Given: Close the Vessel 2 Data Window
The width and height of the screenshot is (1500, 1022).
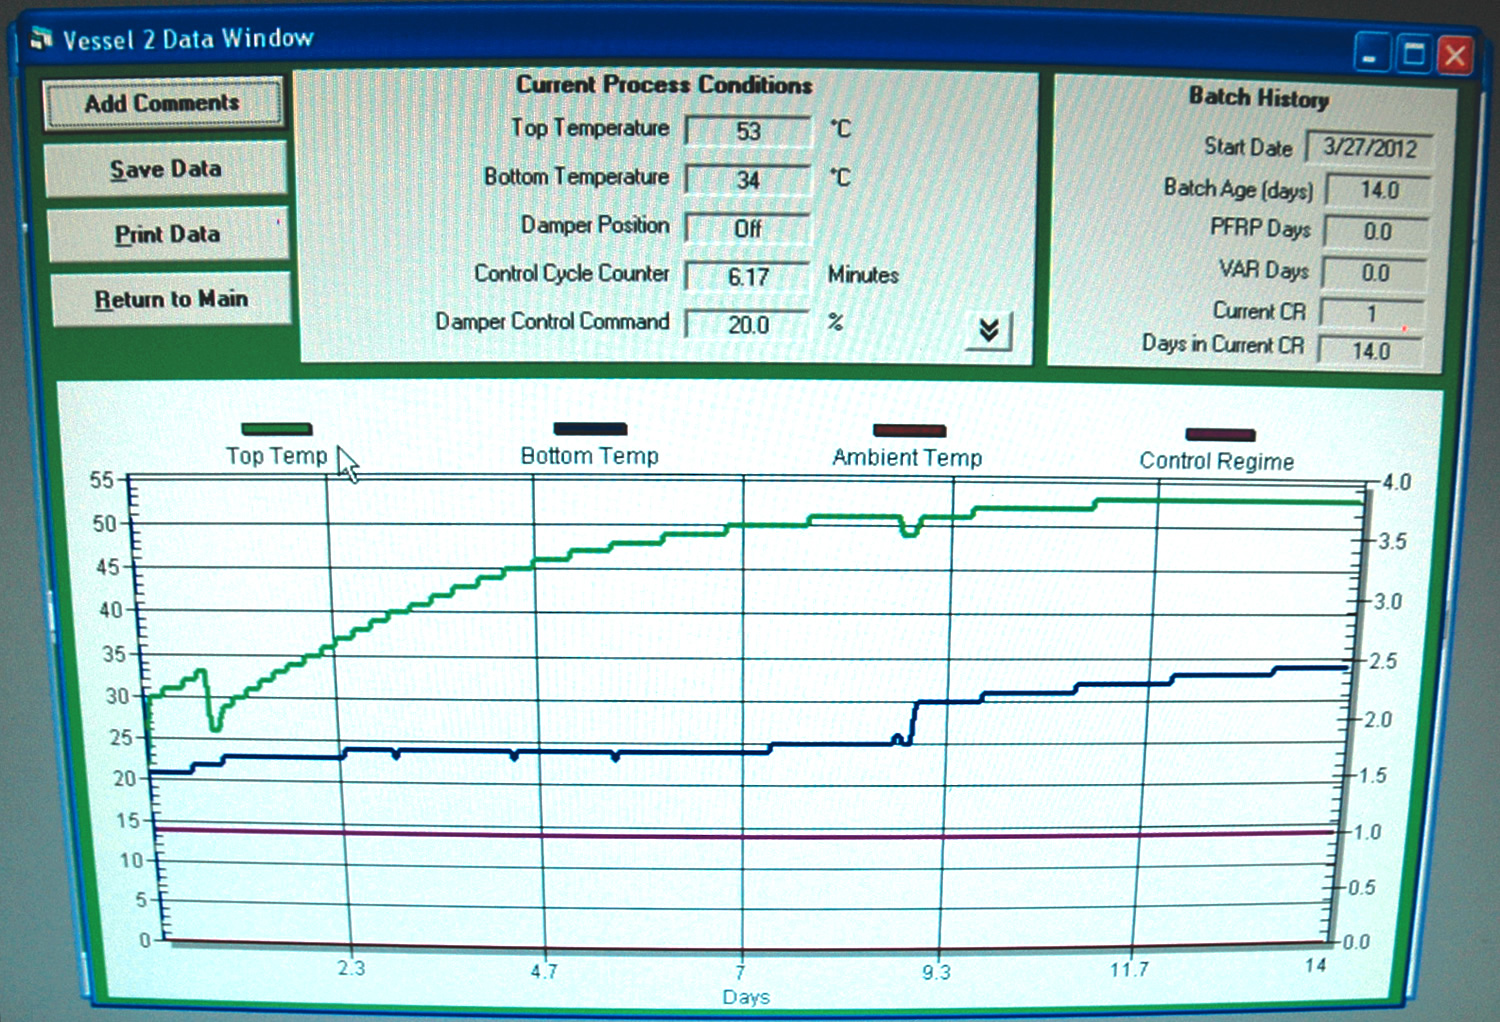Looking at the screenshot, I should click(1455, 54).
